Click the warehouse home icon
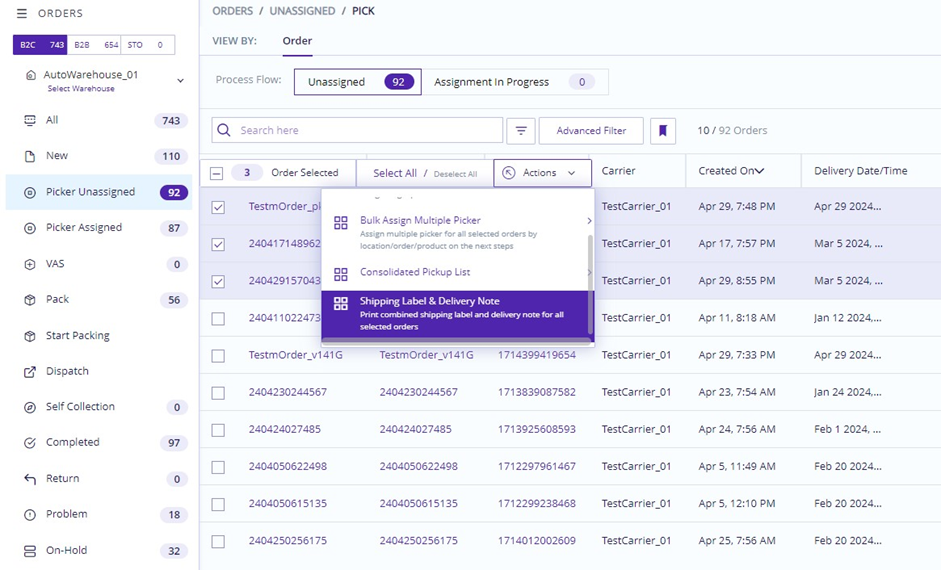 [31, 75]
